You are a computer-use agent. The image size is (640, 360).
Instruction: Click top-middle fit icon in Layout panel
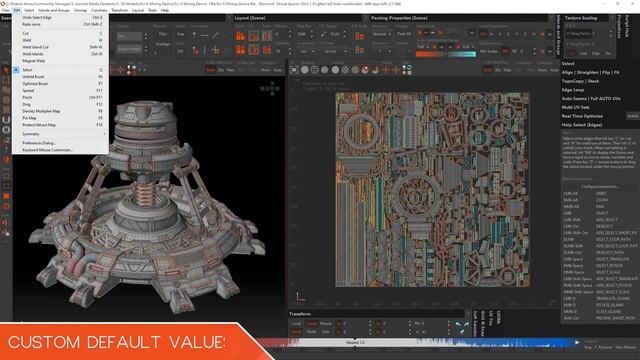point(253,37)
